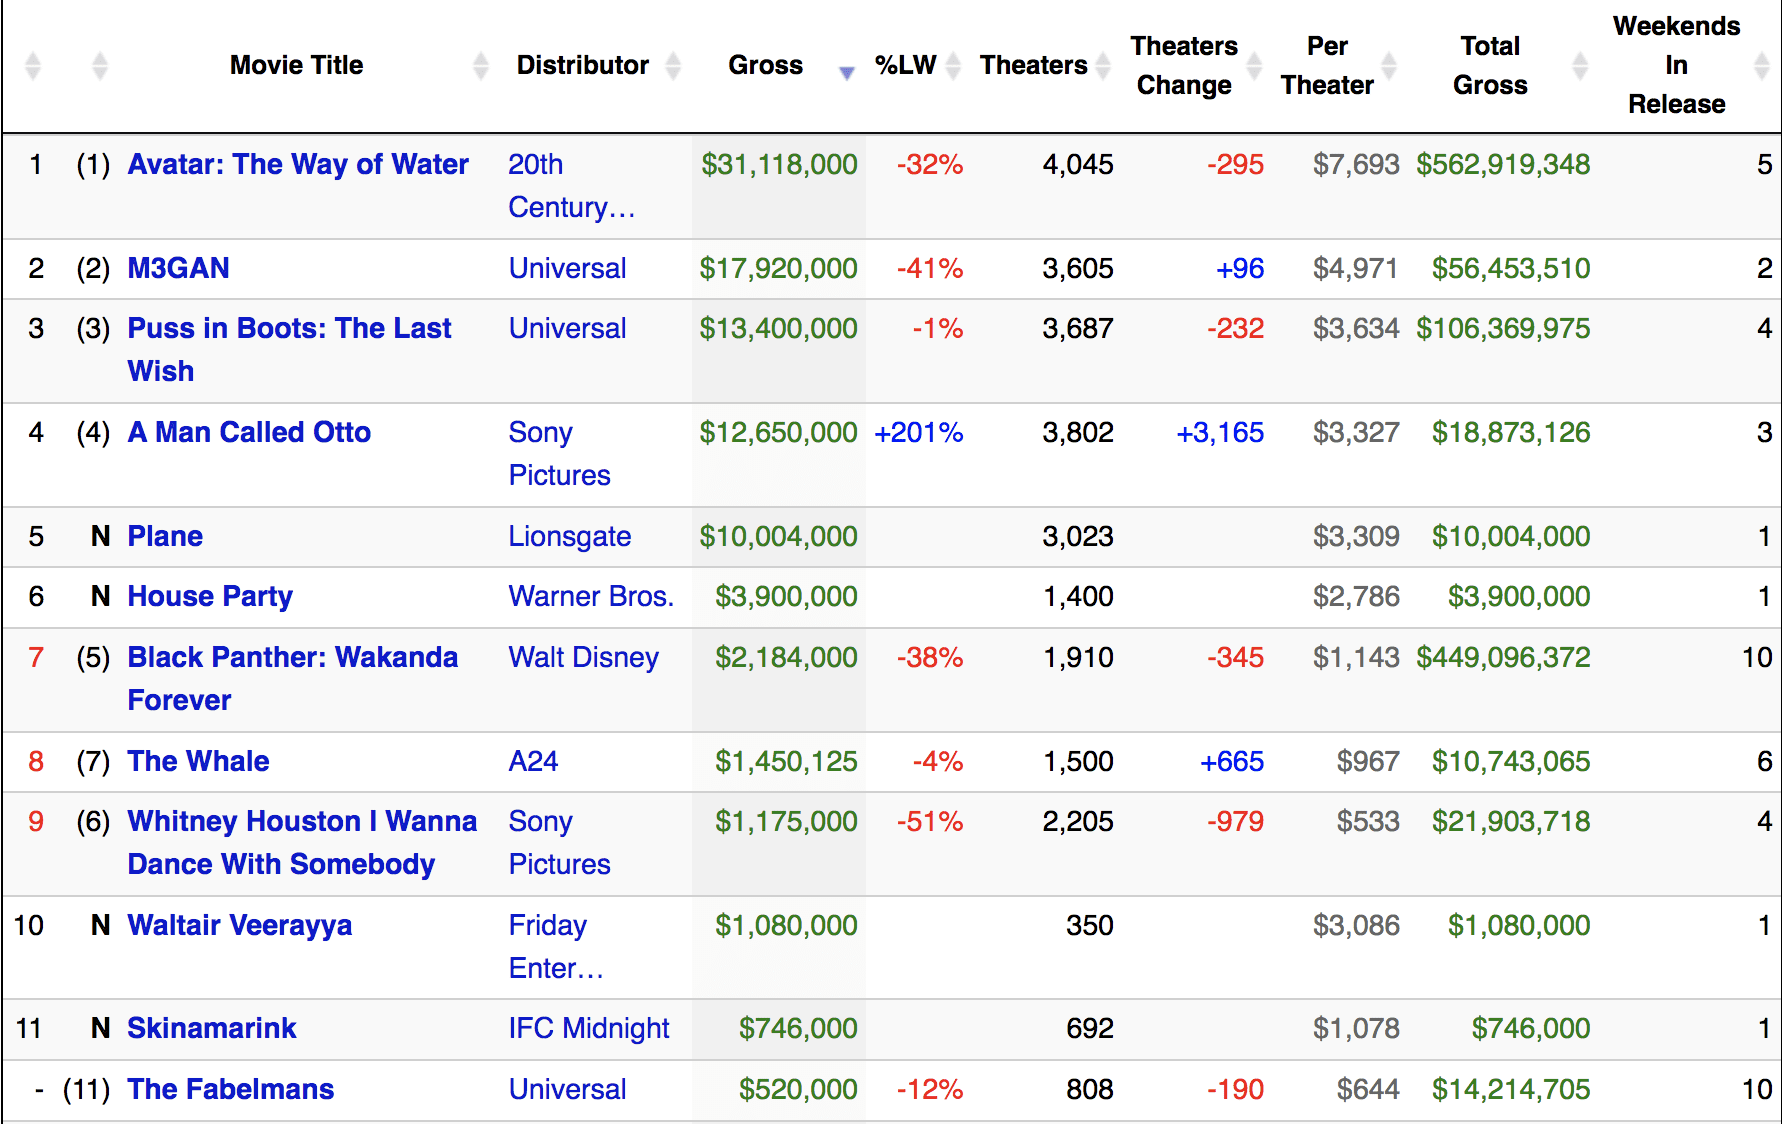Open Sony Pictures link in Otto row
Image resolution: width=1782 pixels, height=1124 pixels.
[559, 453]
